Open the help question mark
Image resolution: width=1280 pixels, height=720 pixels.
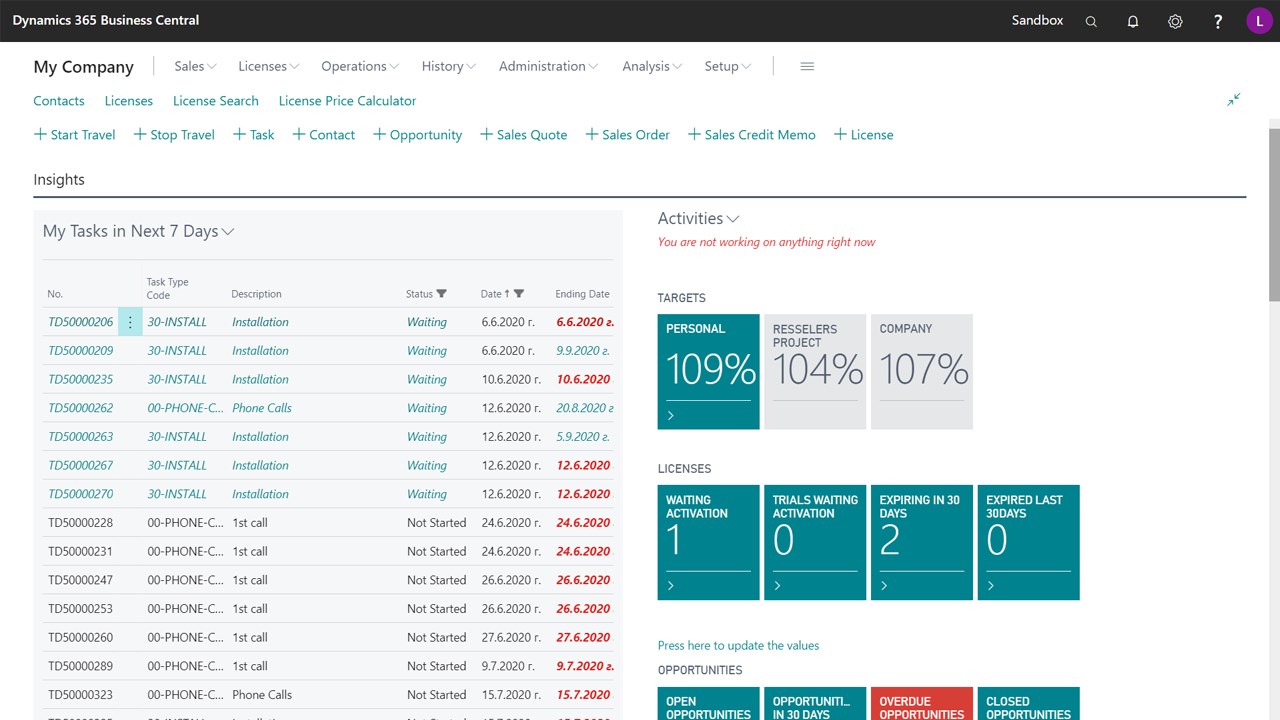point(1217,21)
